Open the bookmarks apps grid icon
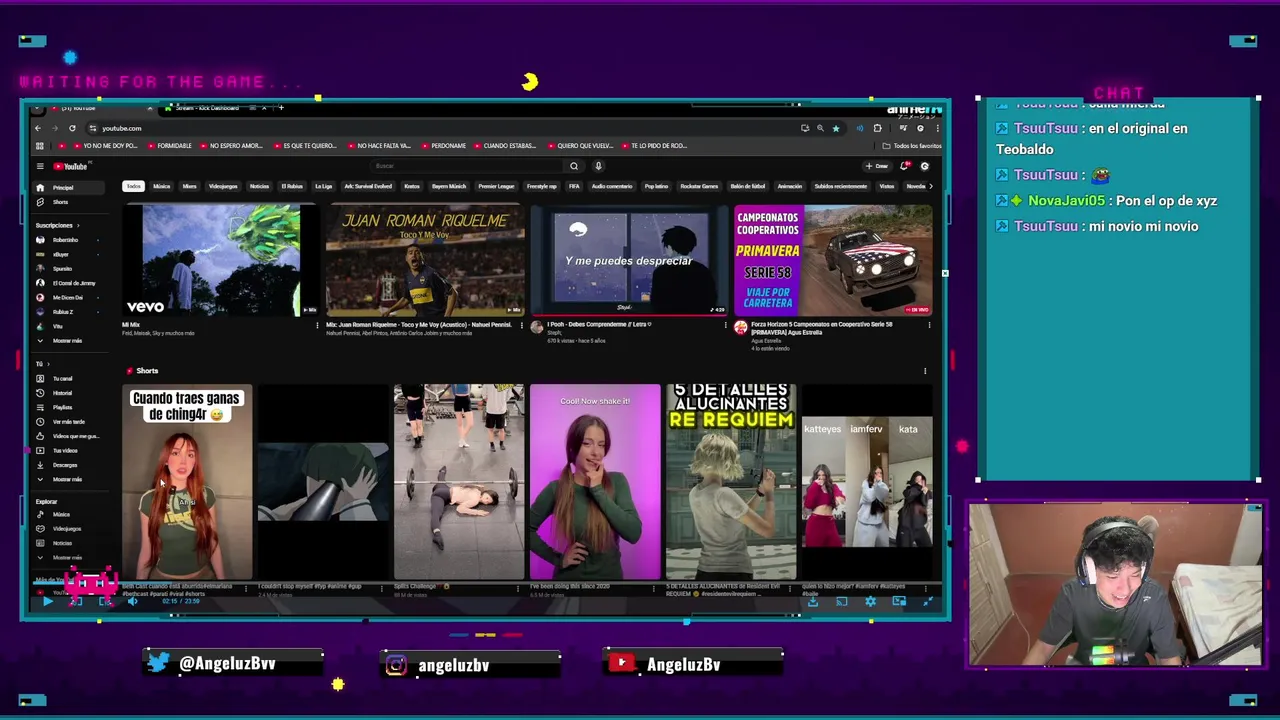The width and height of the screenshot is (1280, 720). pos(38,146)
